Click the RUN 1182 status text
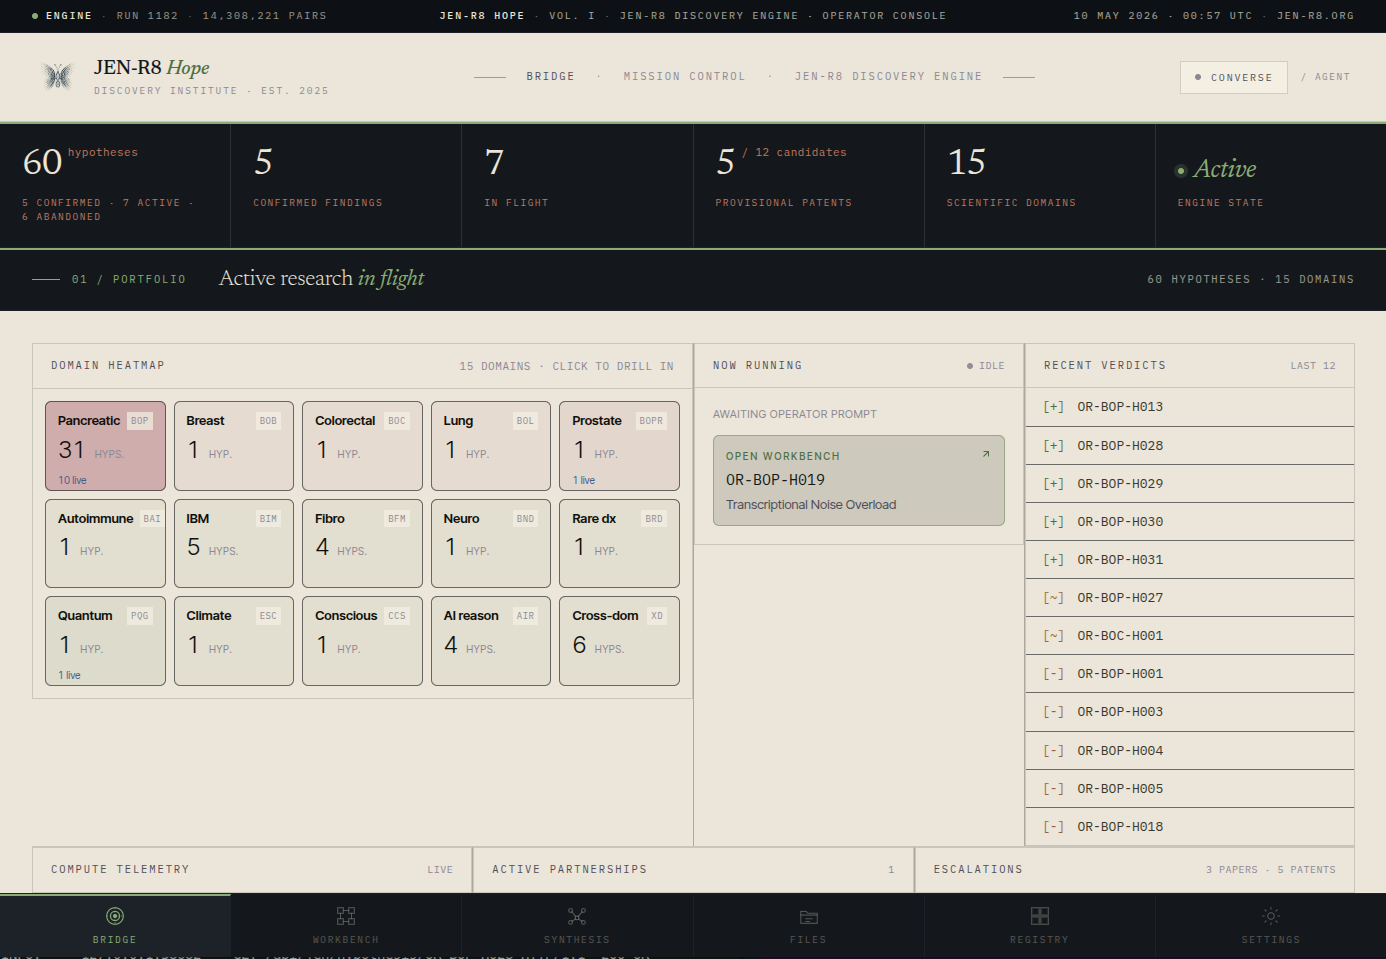The height and width of the screenshot is (959, 1386). coord(147,16)
